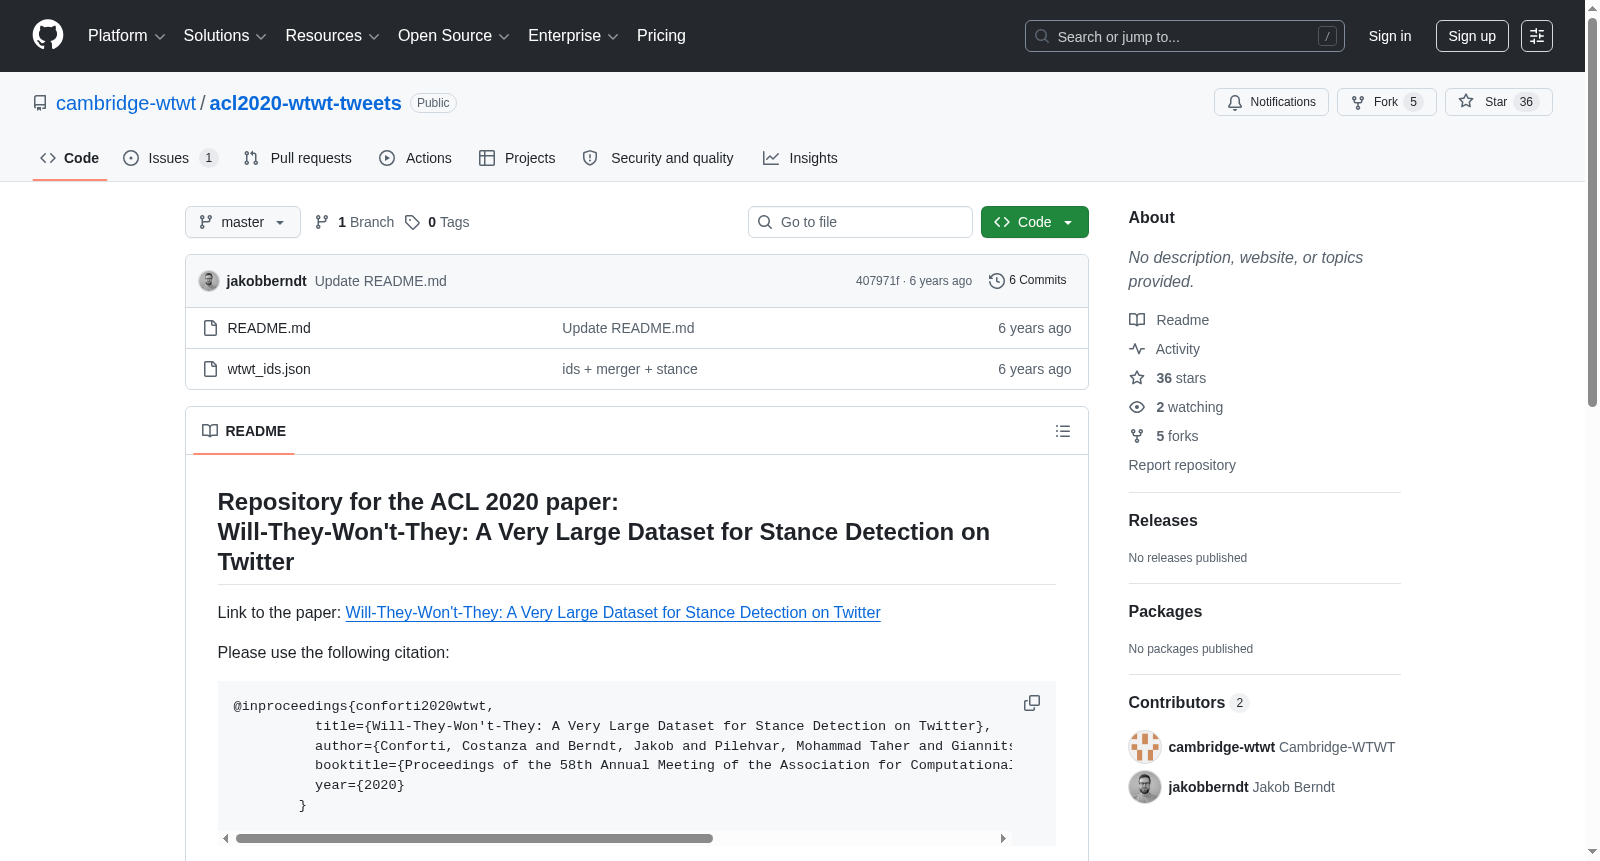Open the cambridge-wtwt owner link
The image size is (1600, 861).
(126, 103)
